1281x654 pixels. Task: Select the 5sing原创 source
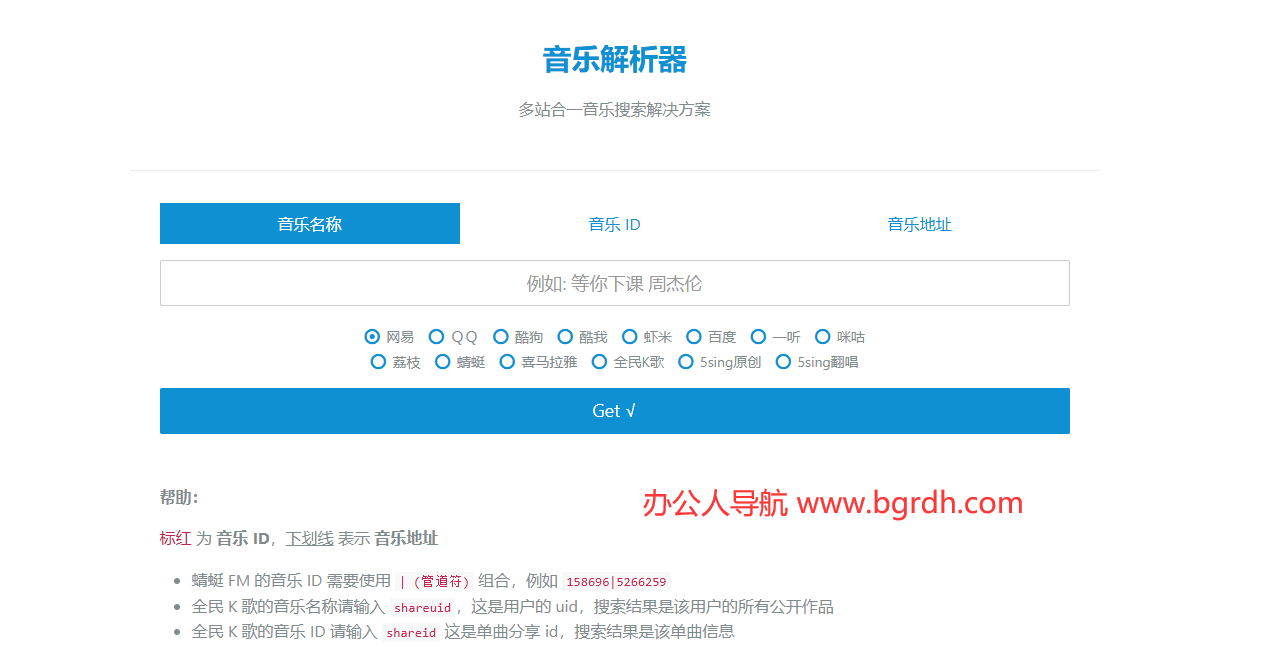coord(686,362)
